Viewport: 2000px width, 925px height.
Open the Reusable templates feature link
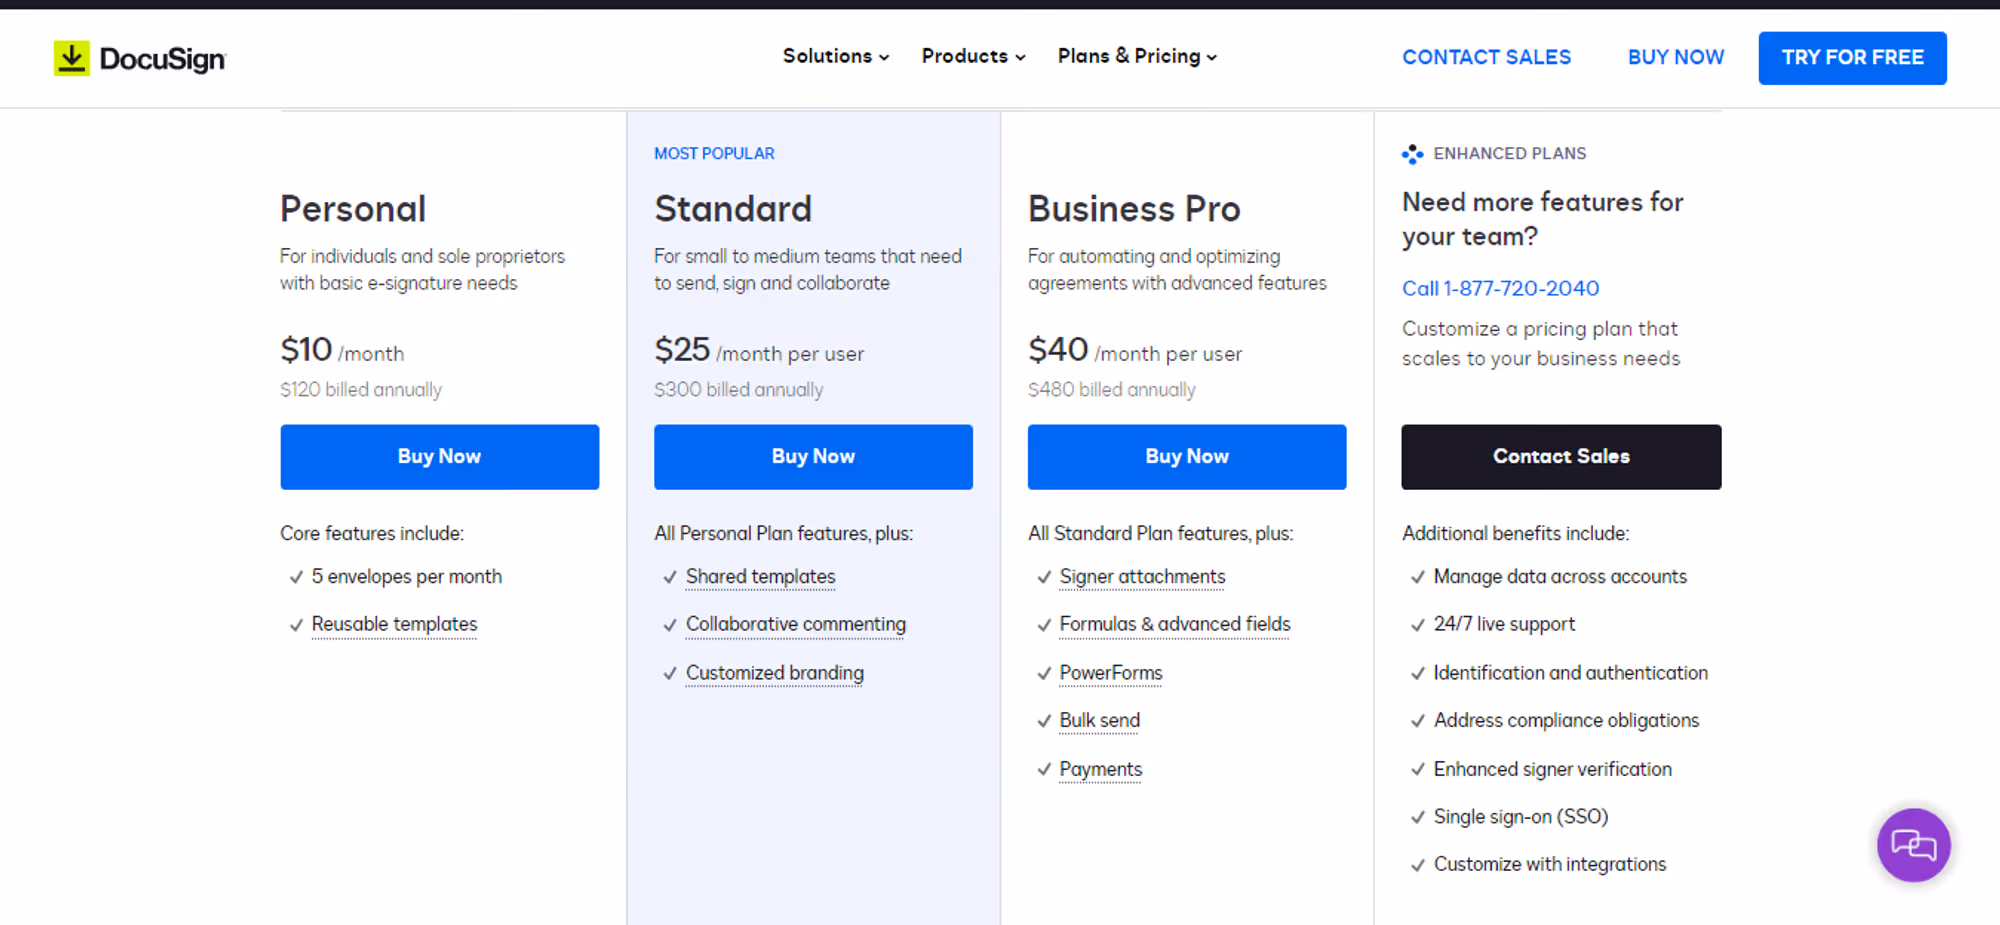pos(394,624)
